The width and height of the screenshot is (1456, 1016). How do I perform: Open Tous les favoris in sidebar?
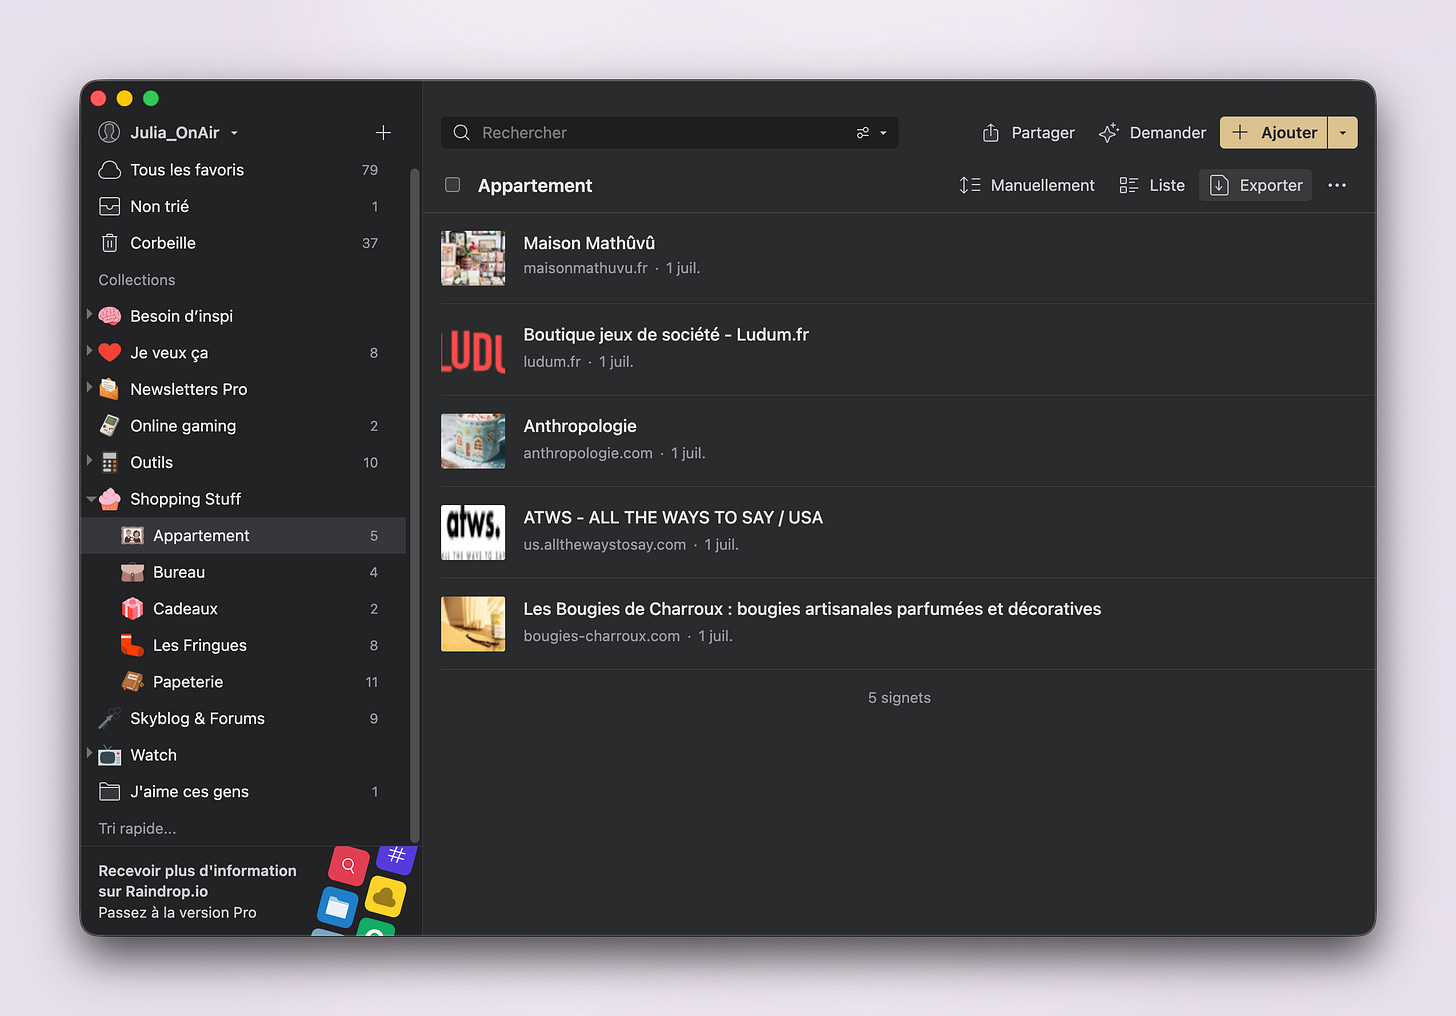(x=244, y=170)
